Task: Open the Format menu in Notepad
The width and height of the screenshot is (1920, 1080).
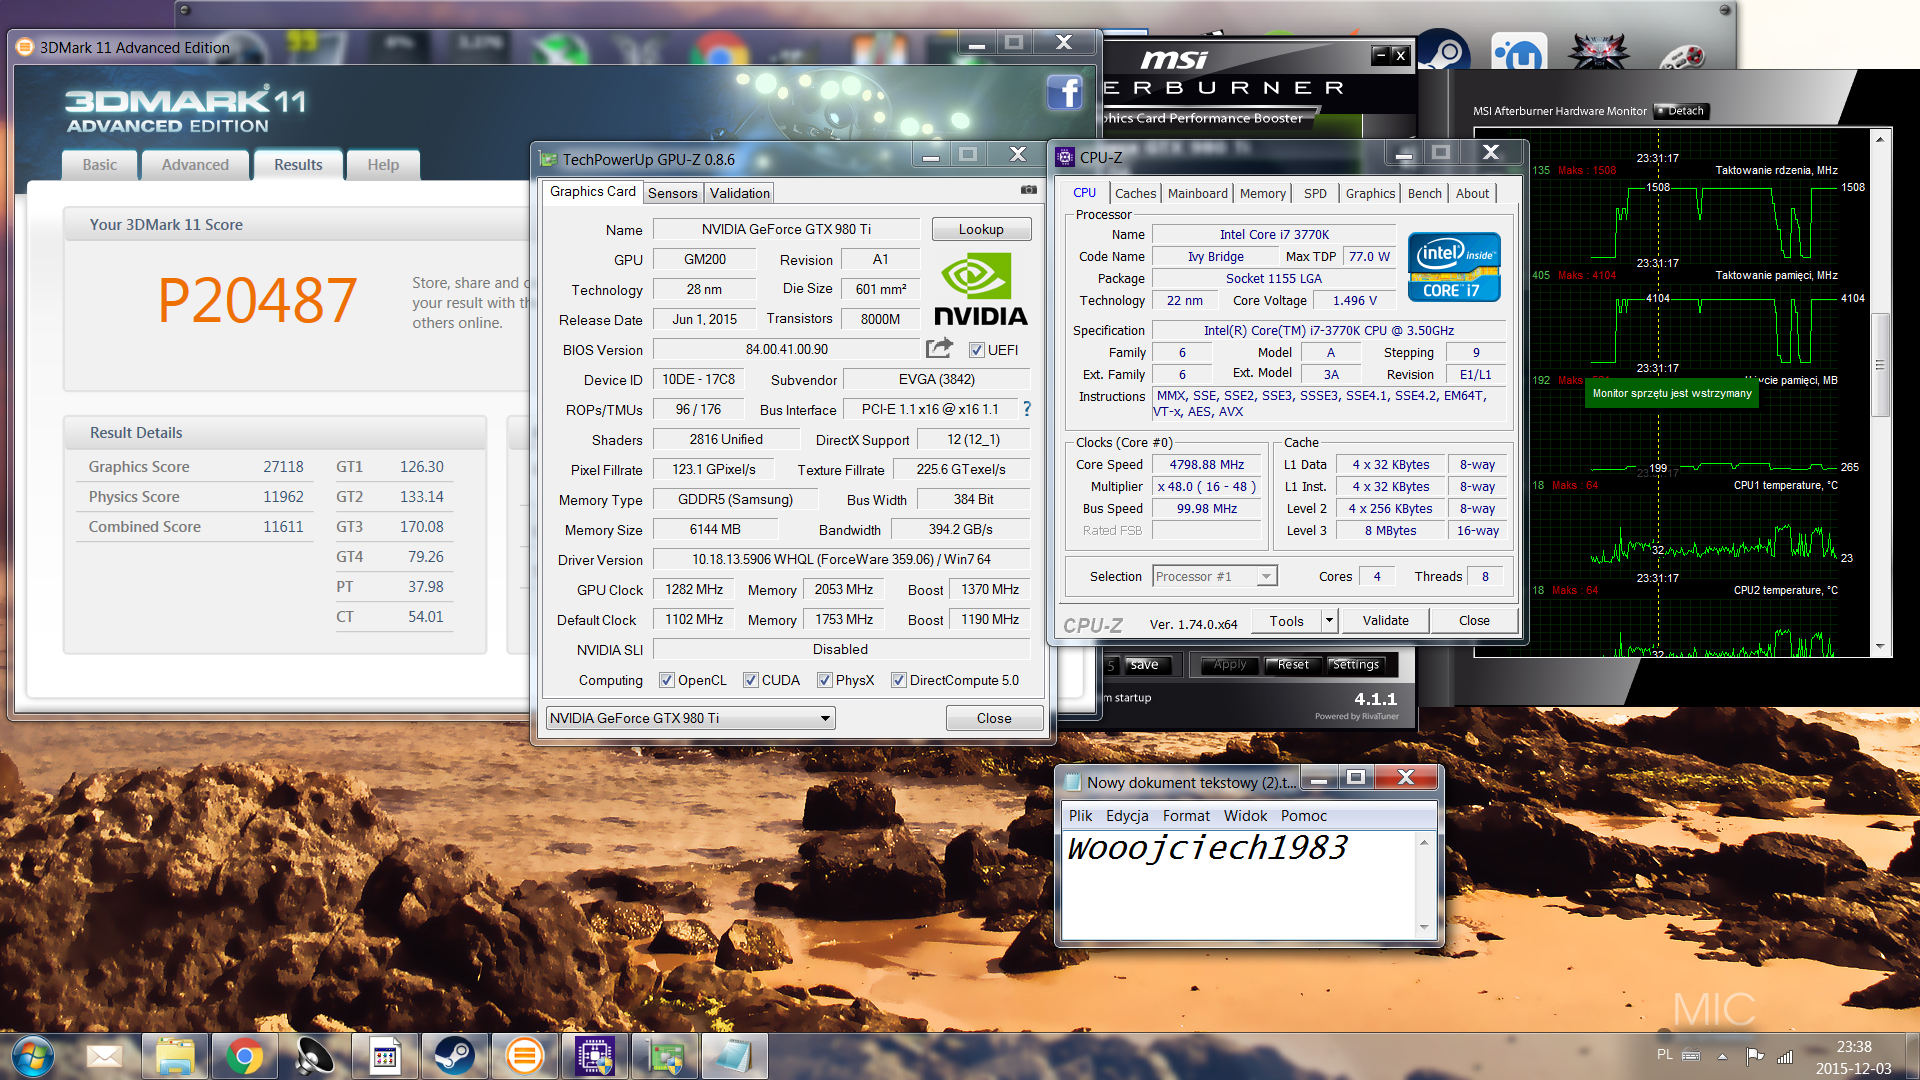Action: coord(1186,816)
